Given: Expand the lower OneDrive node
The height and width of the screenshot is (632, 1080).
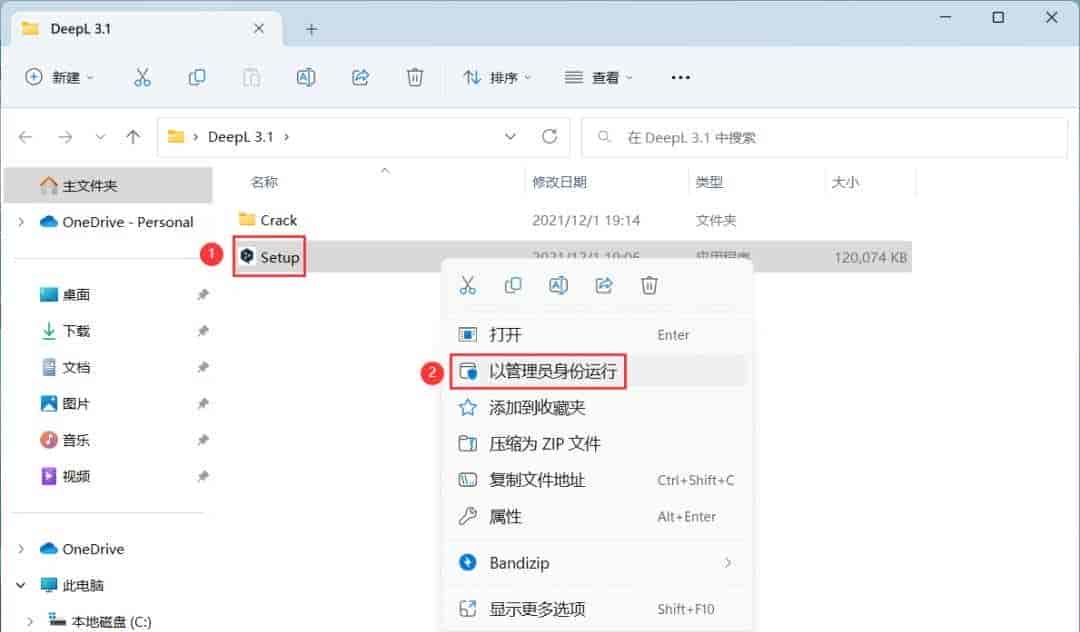Looking at the screenshot, I should 21,549.
